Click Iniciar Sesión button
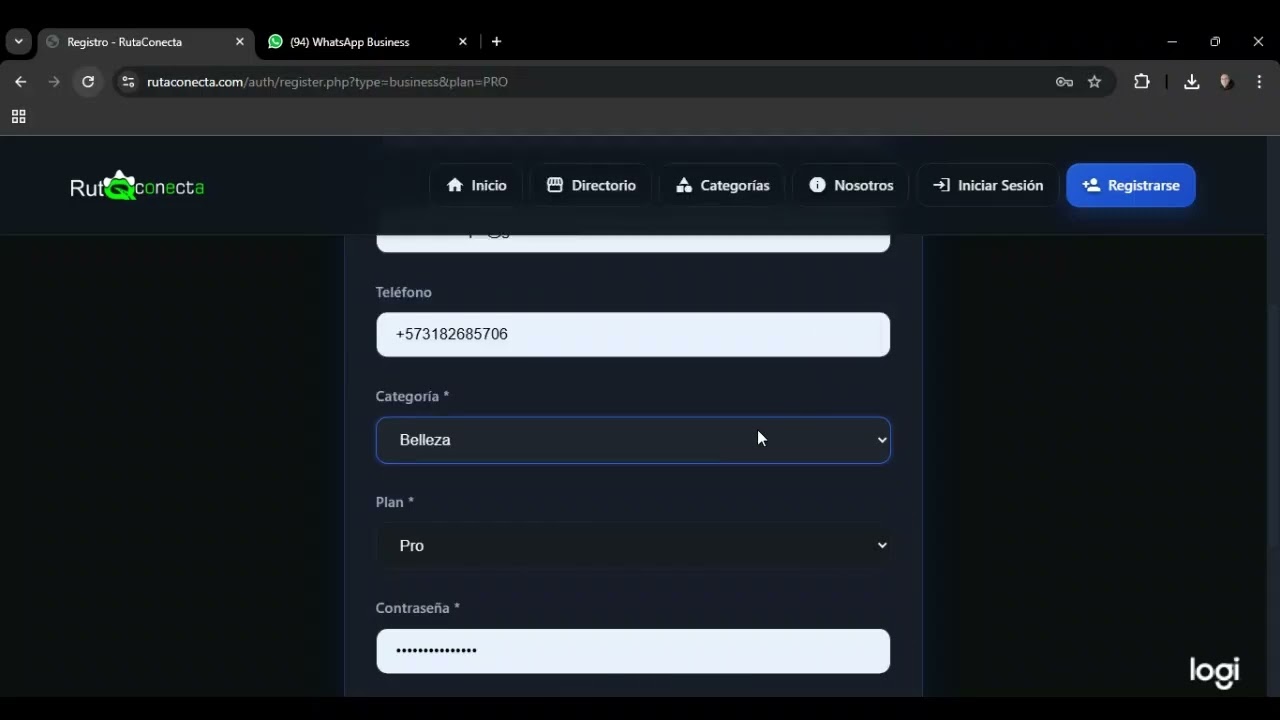The image size is (1280, 720). (x=988, y=186)
